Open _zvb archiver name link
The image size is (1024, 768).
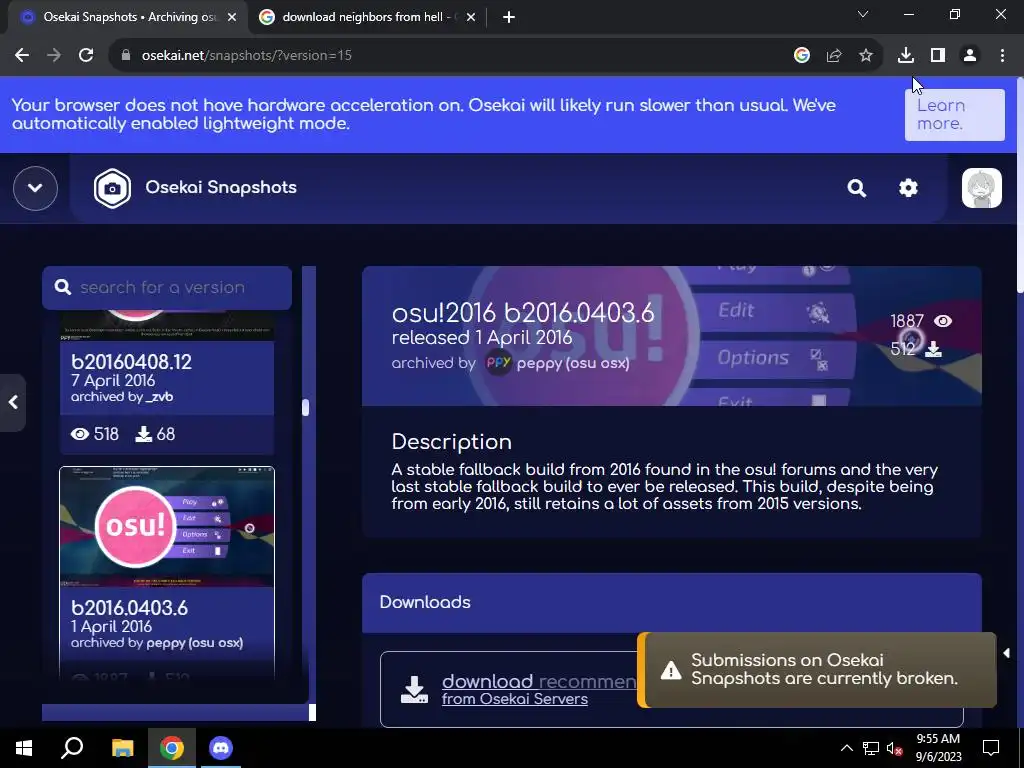tap(159, 397)
